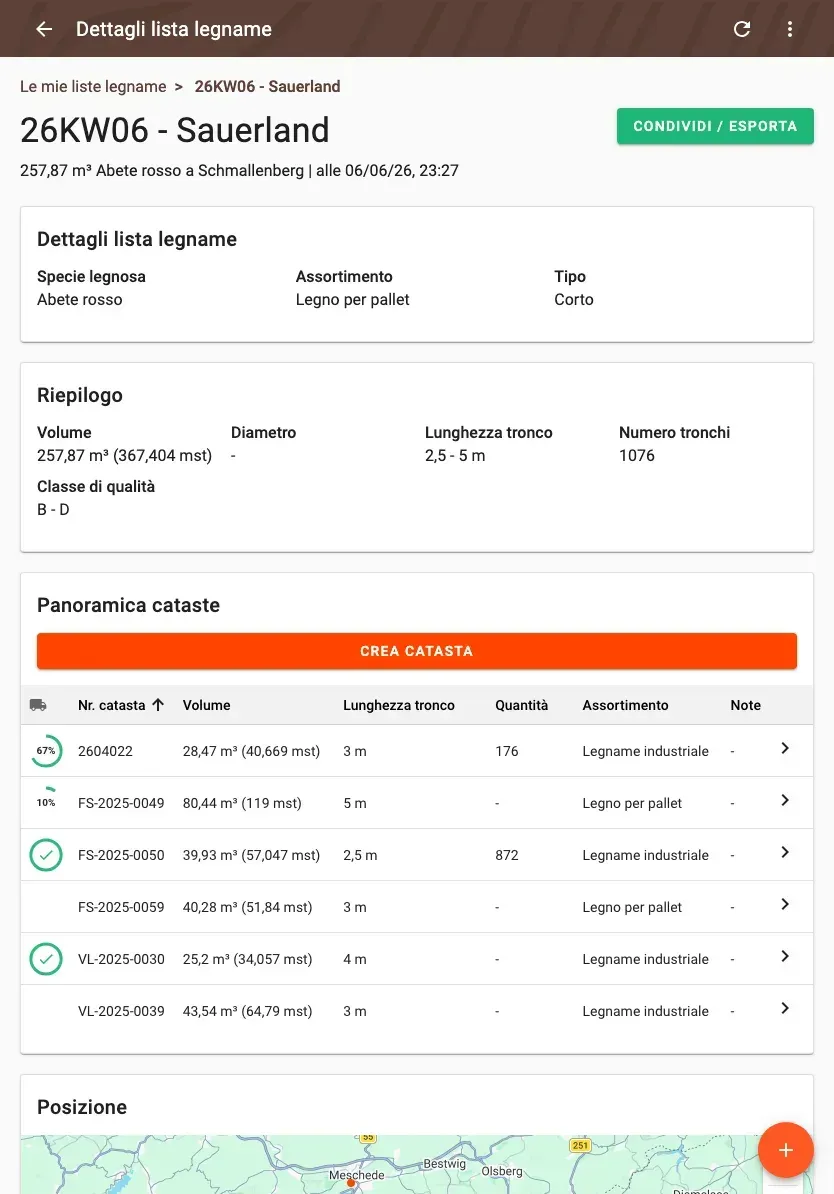Screen dimensions: 834x1194
Task: Select stack FS-2025-0050
Action: pos(121,855)
